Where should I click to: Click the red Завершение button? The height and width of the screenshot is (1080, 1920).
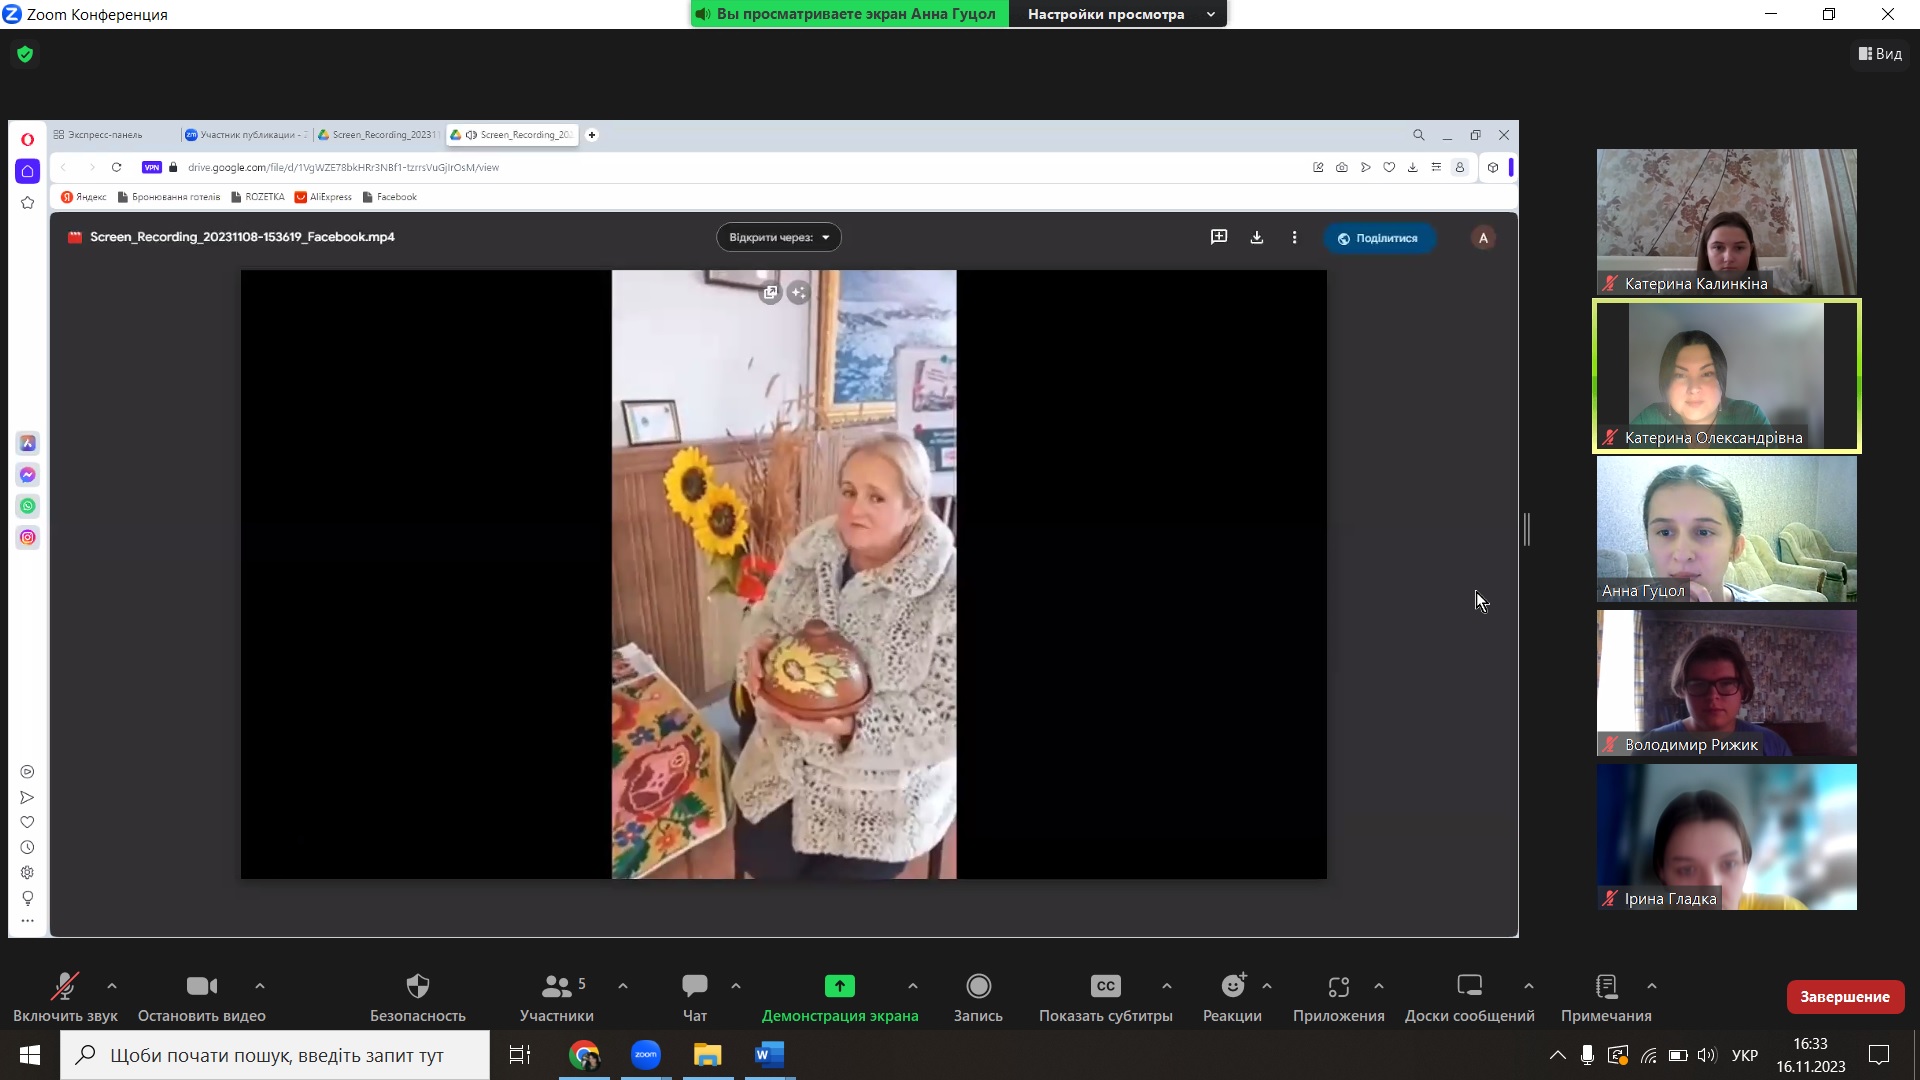1844,997
